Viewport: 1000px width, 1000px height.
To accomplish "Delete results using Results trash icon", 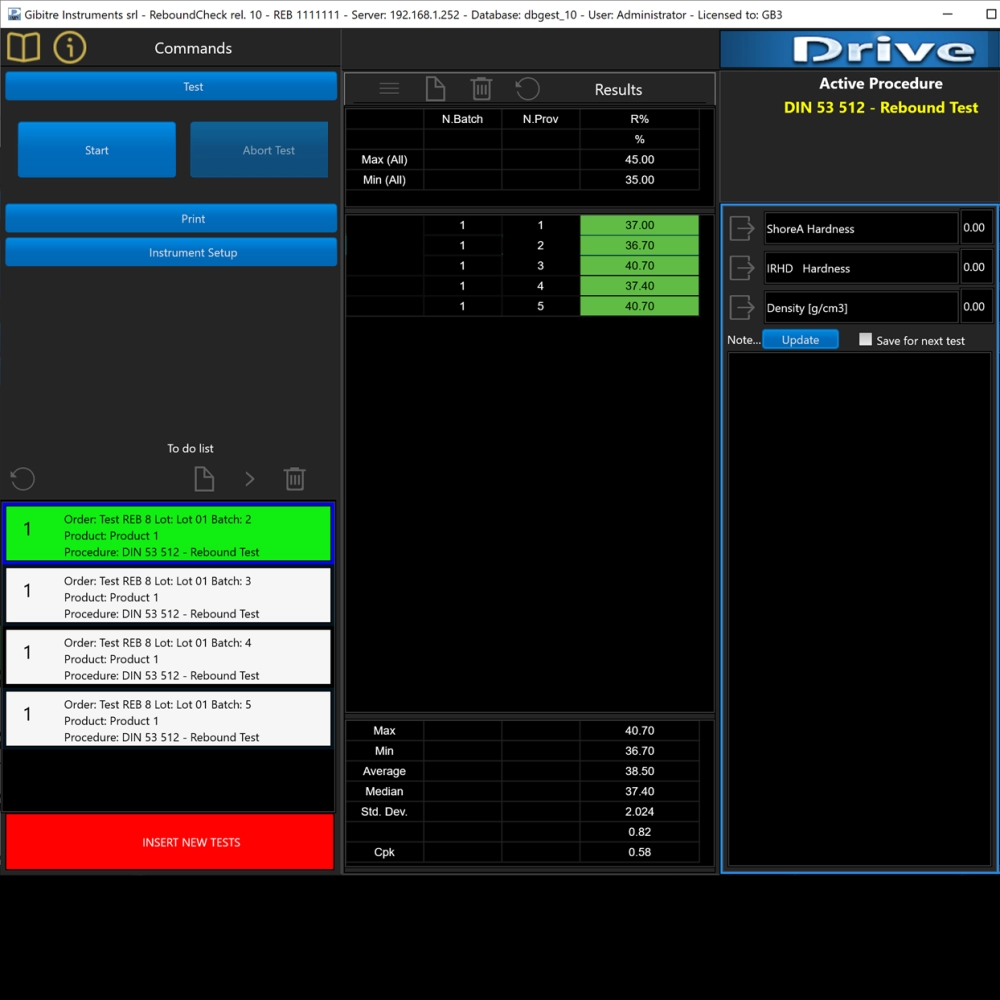I will pyautogui.click(x=481, y=89).
